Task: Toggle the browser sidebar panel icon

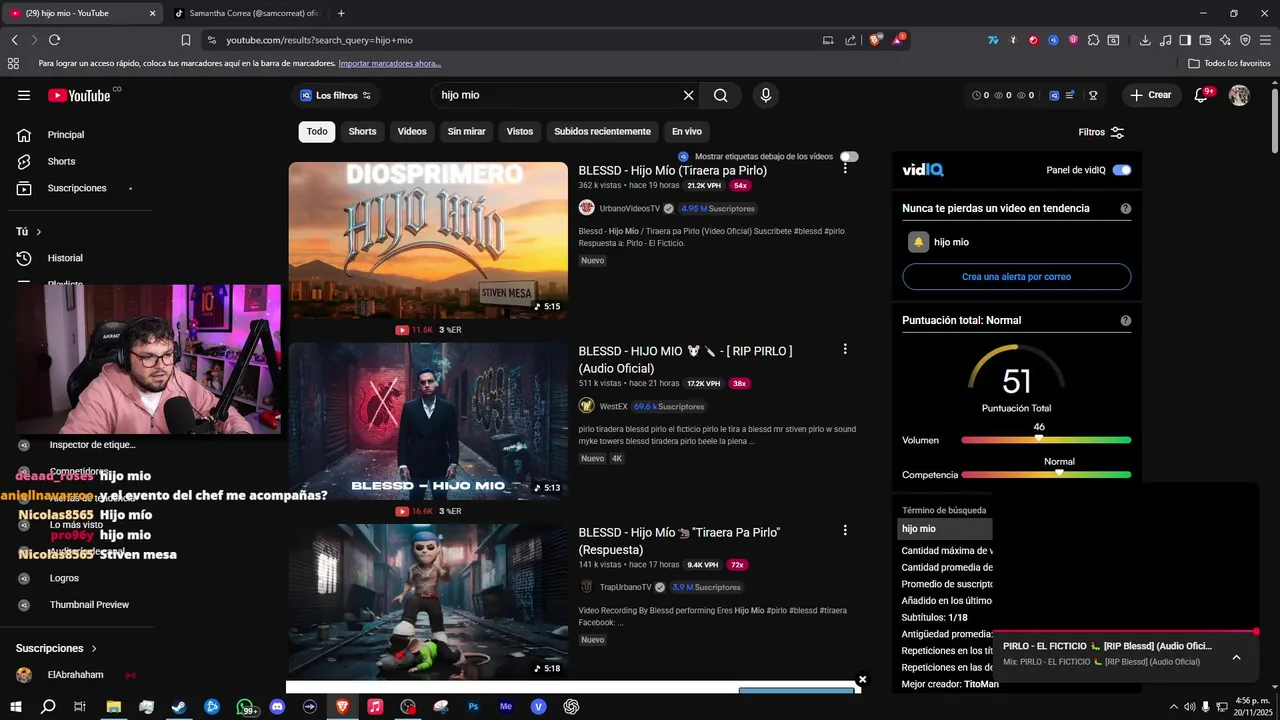Action: pyautogui.click(x=1185, y=40)
